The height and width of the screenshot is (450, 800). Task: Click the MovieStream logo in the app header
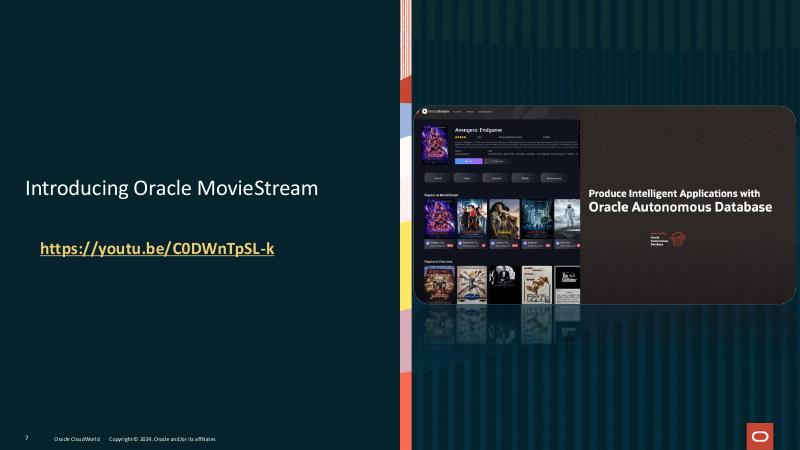tap(436, 111)
